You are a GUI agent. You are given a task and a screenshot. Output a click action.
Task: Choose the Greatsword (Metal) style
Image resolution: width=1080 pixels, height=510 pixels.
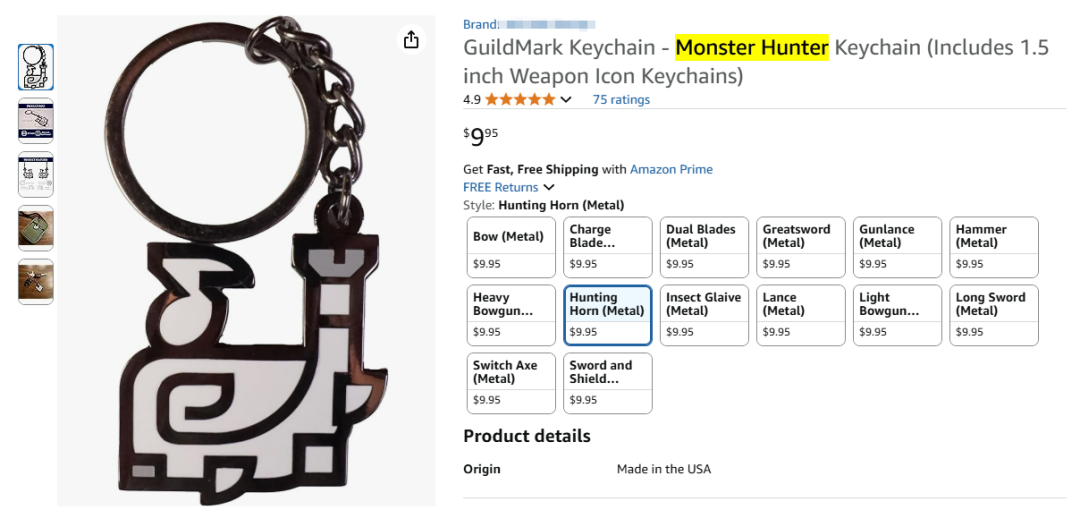(801, 247)
